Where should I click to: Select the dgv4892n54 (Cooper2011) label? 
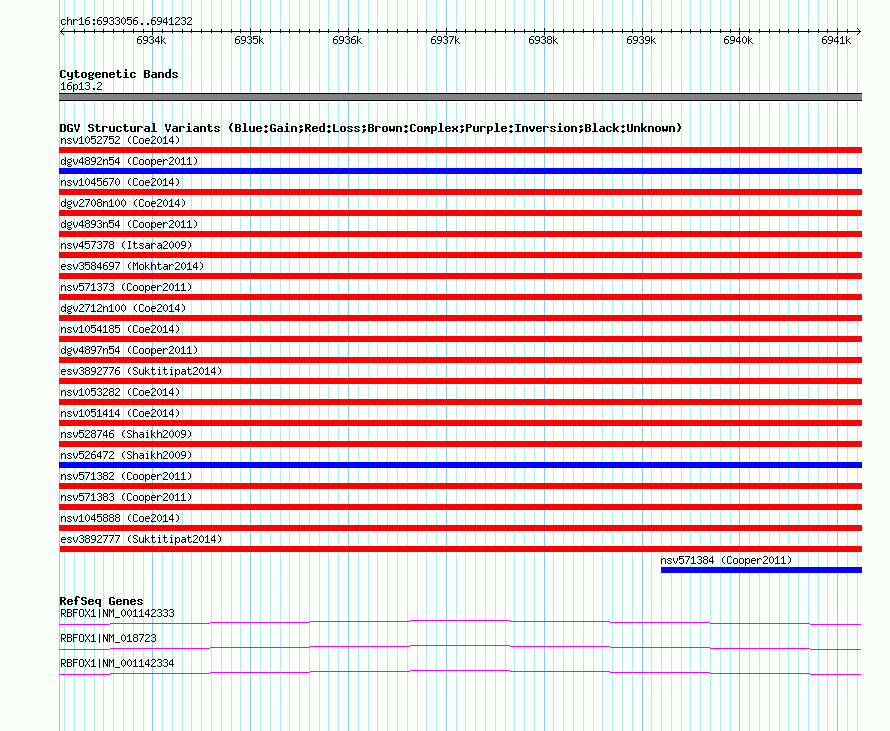tap(129, 161)
